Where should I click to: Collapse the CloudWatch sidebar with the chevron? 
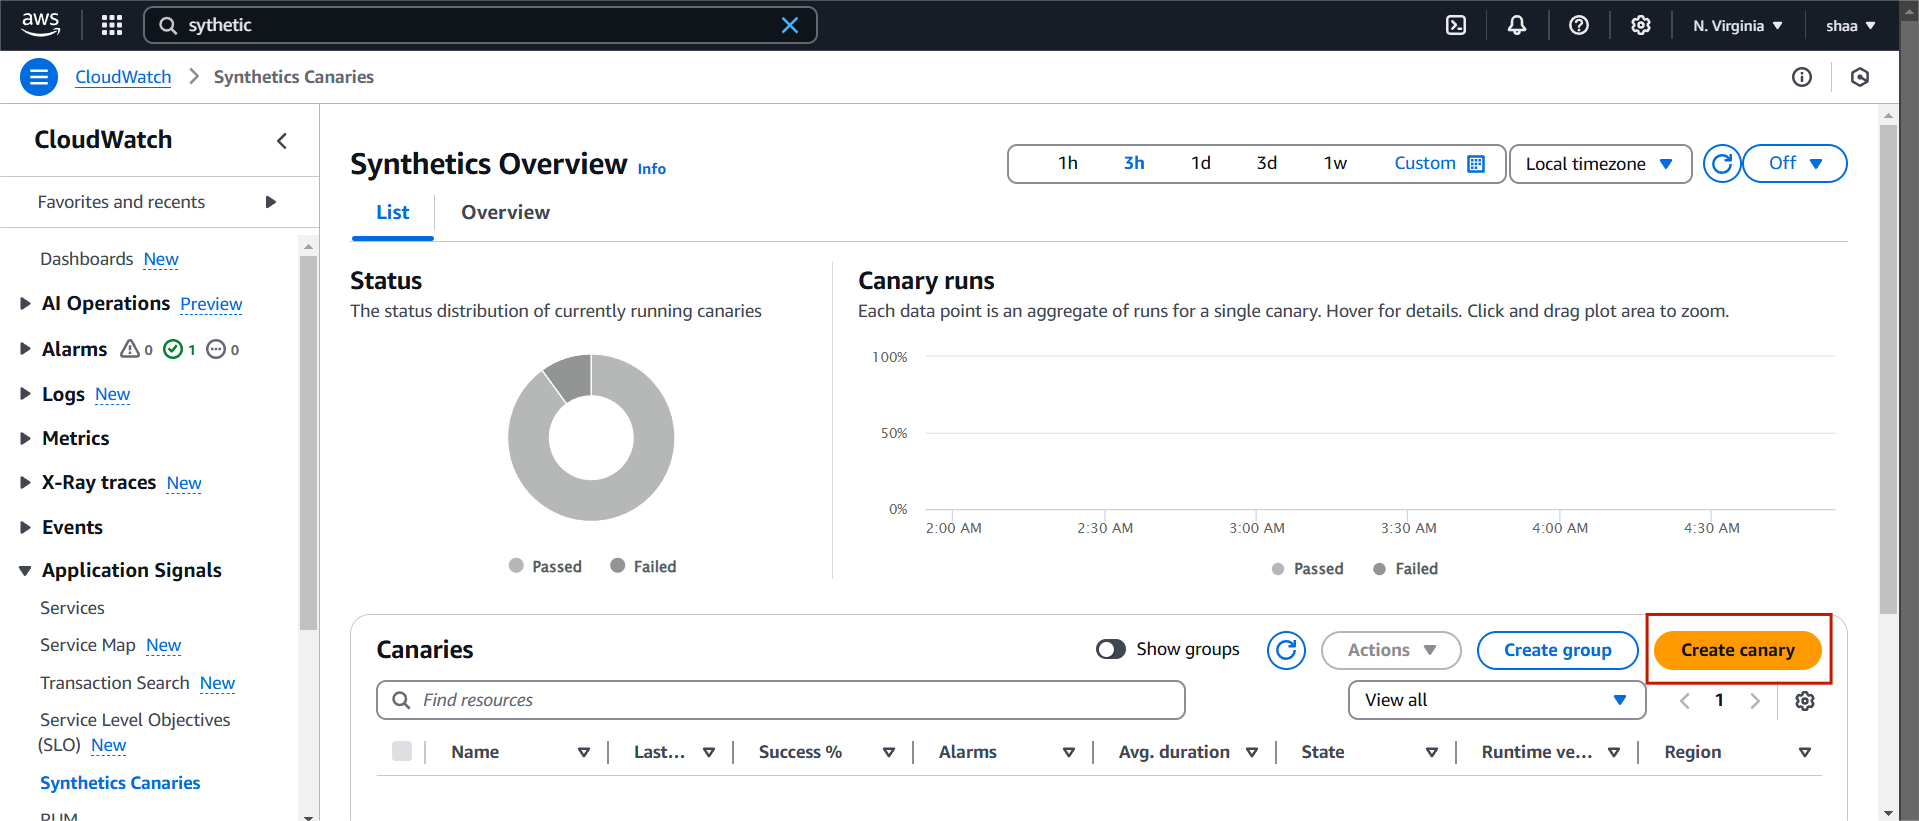click(x=282, y=141)
